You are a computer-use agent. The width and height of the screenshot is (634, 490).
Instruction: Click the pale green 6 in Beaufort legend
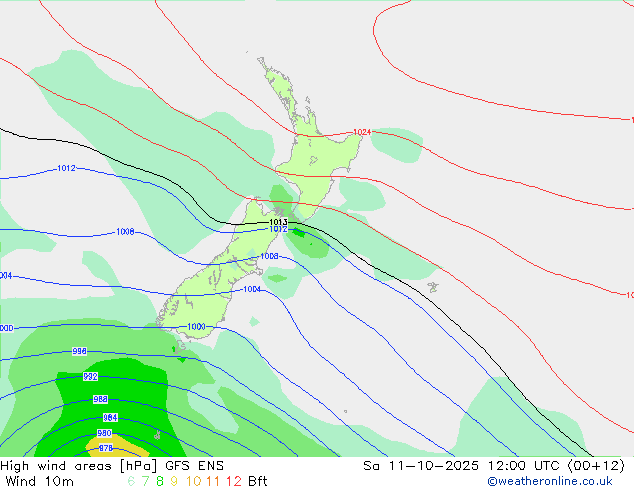[x=131, y=481]
